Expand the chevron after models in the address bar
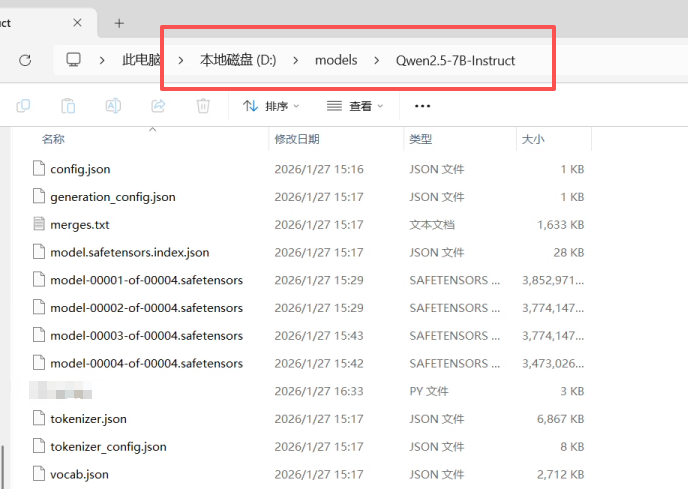 pyautogui.click(x=376, y=60)
